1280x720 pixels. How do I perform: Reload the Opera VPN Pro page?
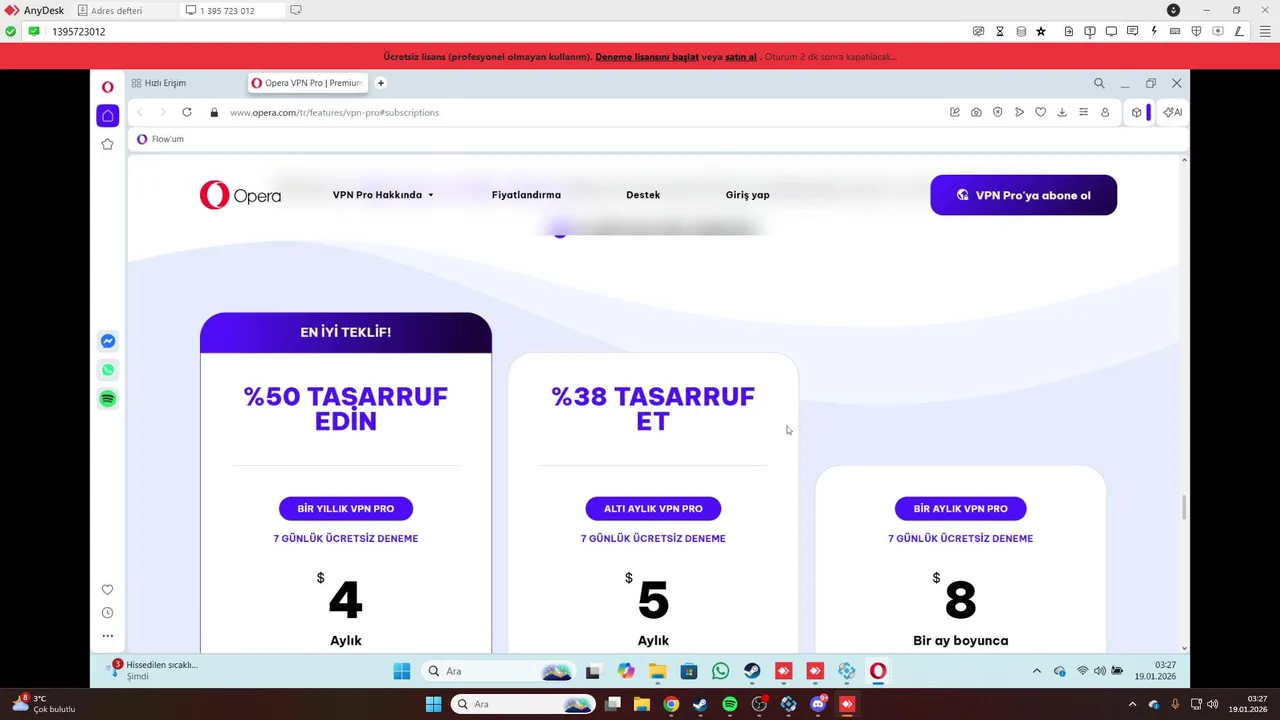[x=187, y=112]
